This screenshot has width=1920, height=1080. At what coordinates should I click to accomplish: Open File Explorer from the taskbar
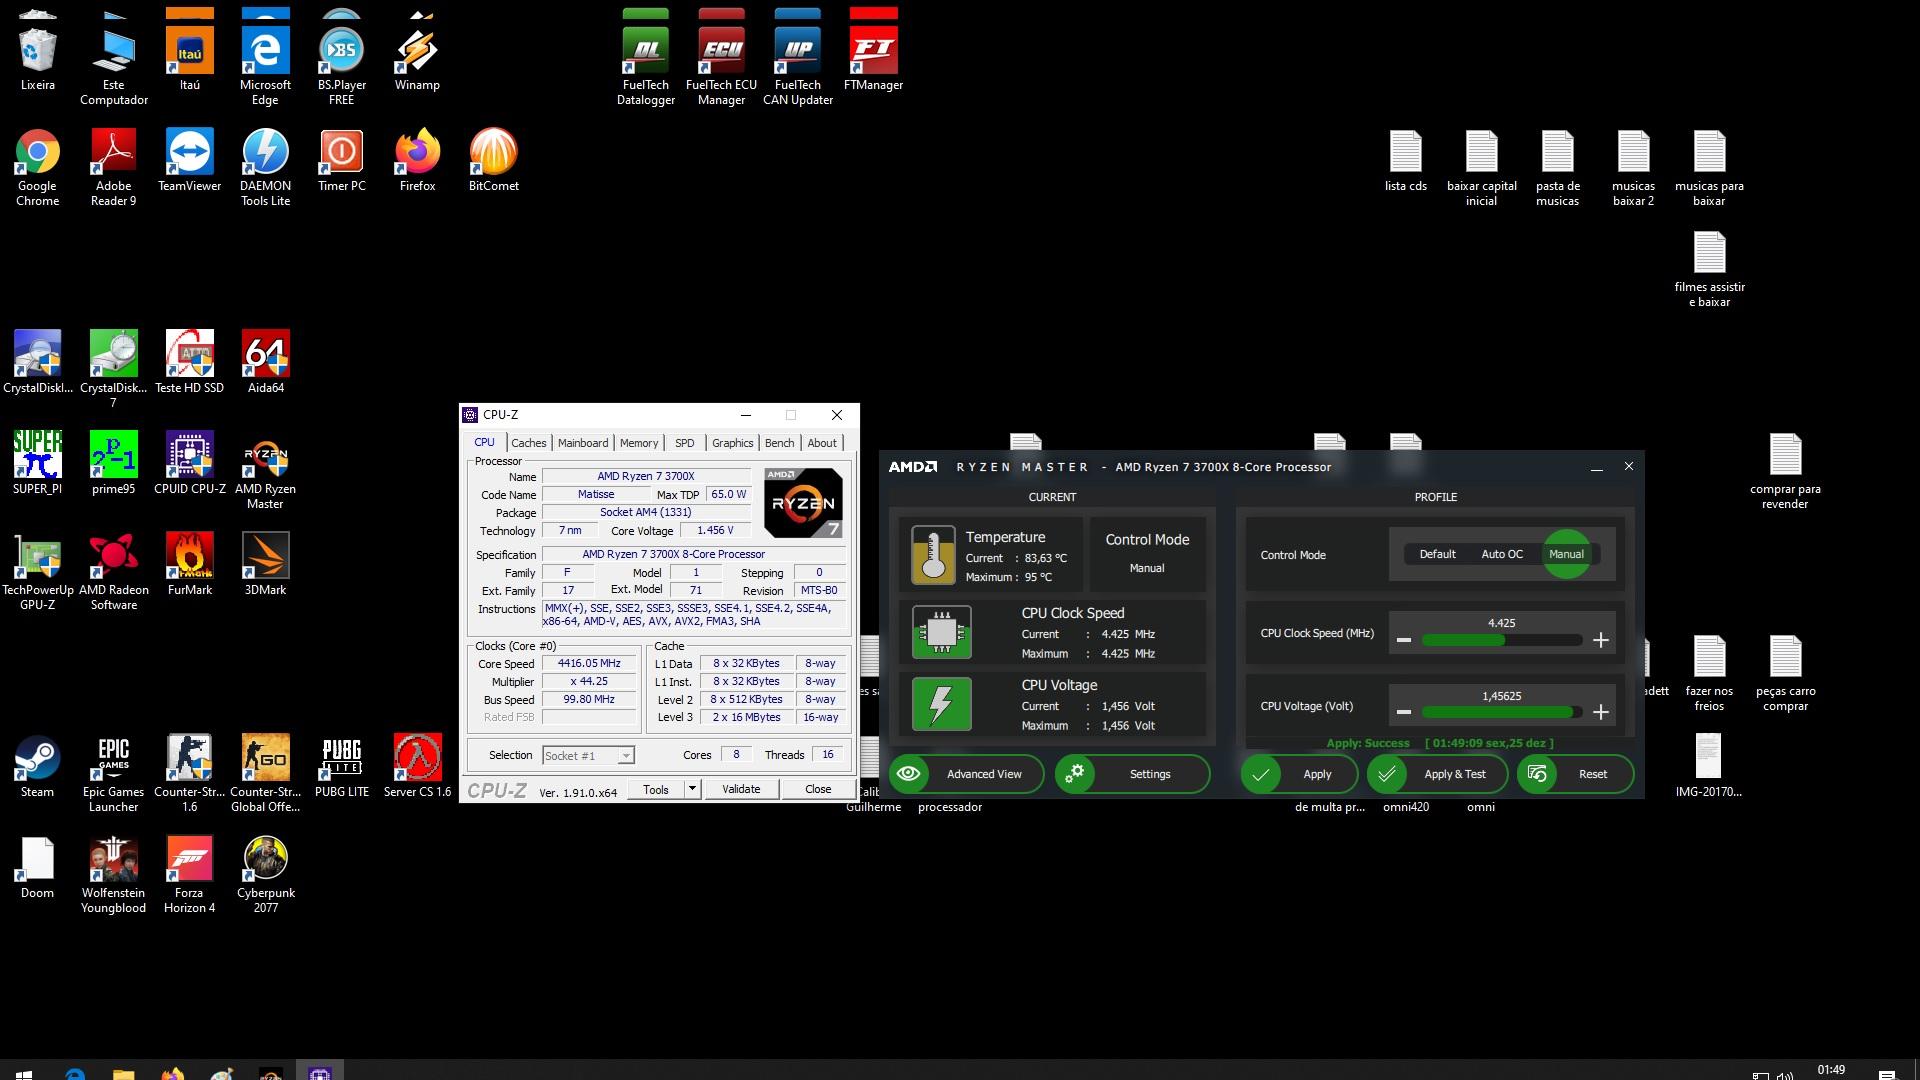(x=123, y=1073)
